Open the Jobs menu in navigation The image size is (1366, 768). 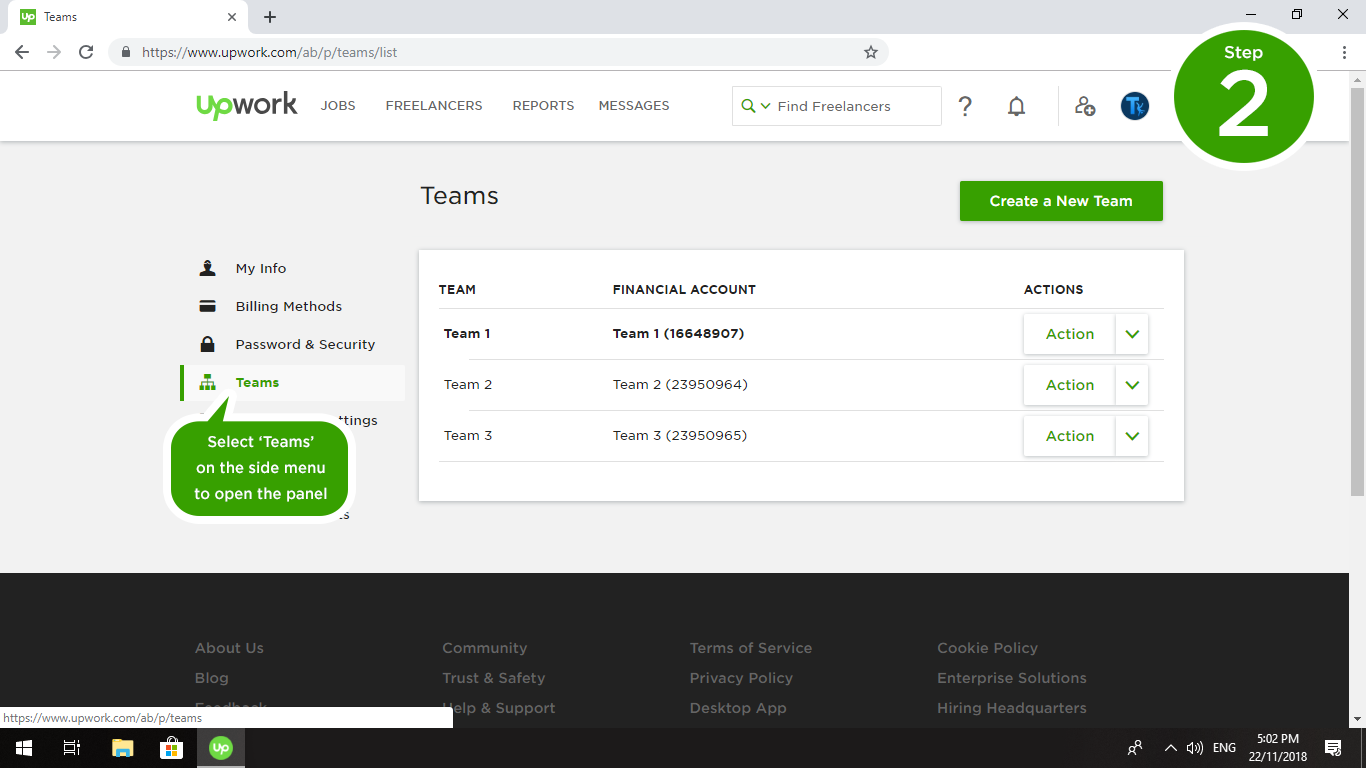pyautogui.click(x=338, y=106)
